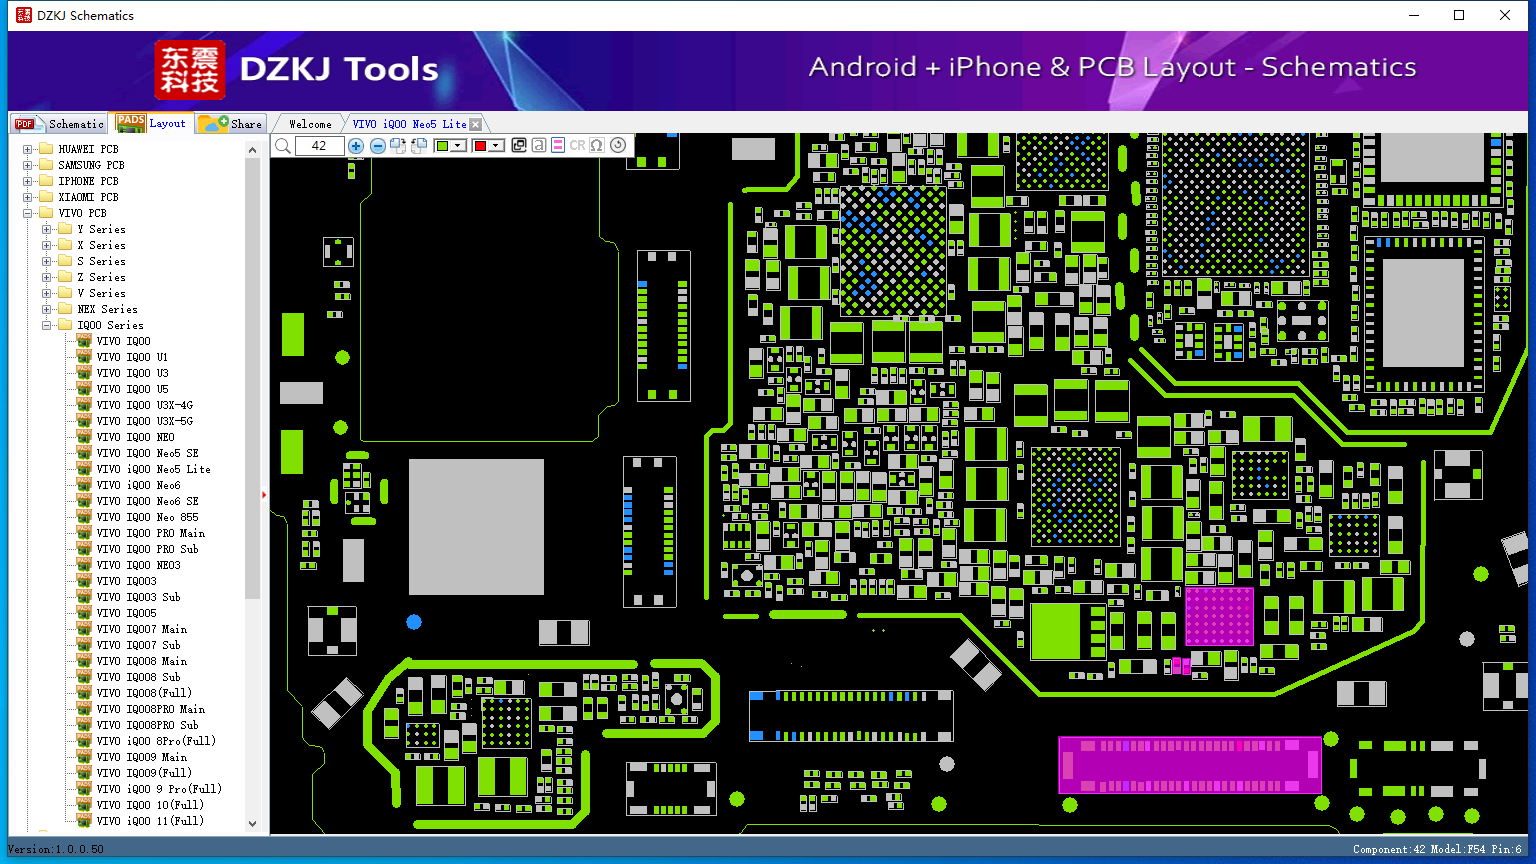The height and width of the screenshot is (864, 1536).
Task: Collapse the VIVO PCB folder
Action: (x=28, y=213)
